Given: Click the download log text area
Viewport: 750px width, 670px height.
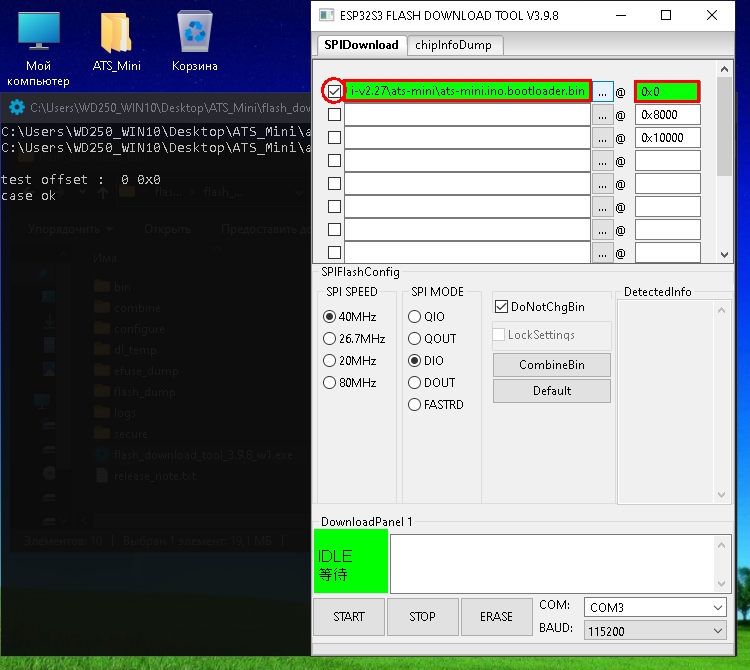Looking at the screenshot, I should coord(552,564).
